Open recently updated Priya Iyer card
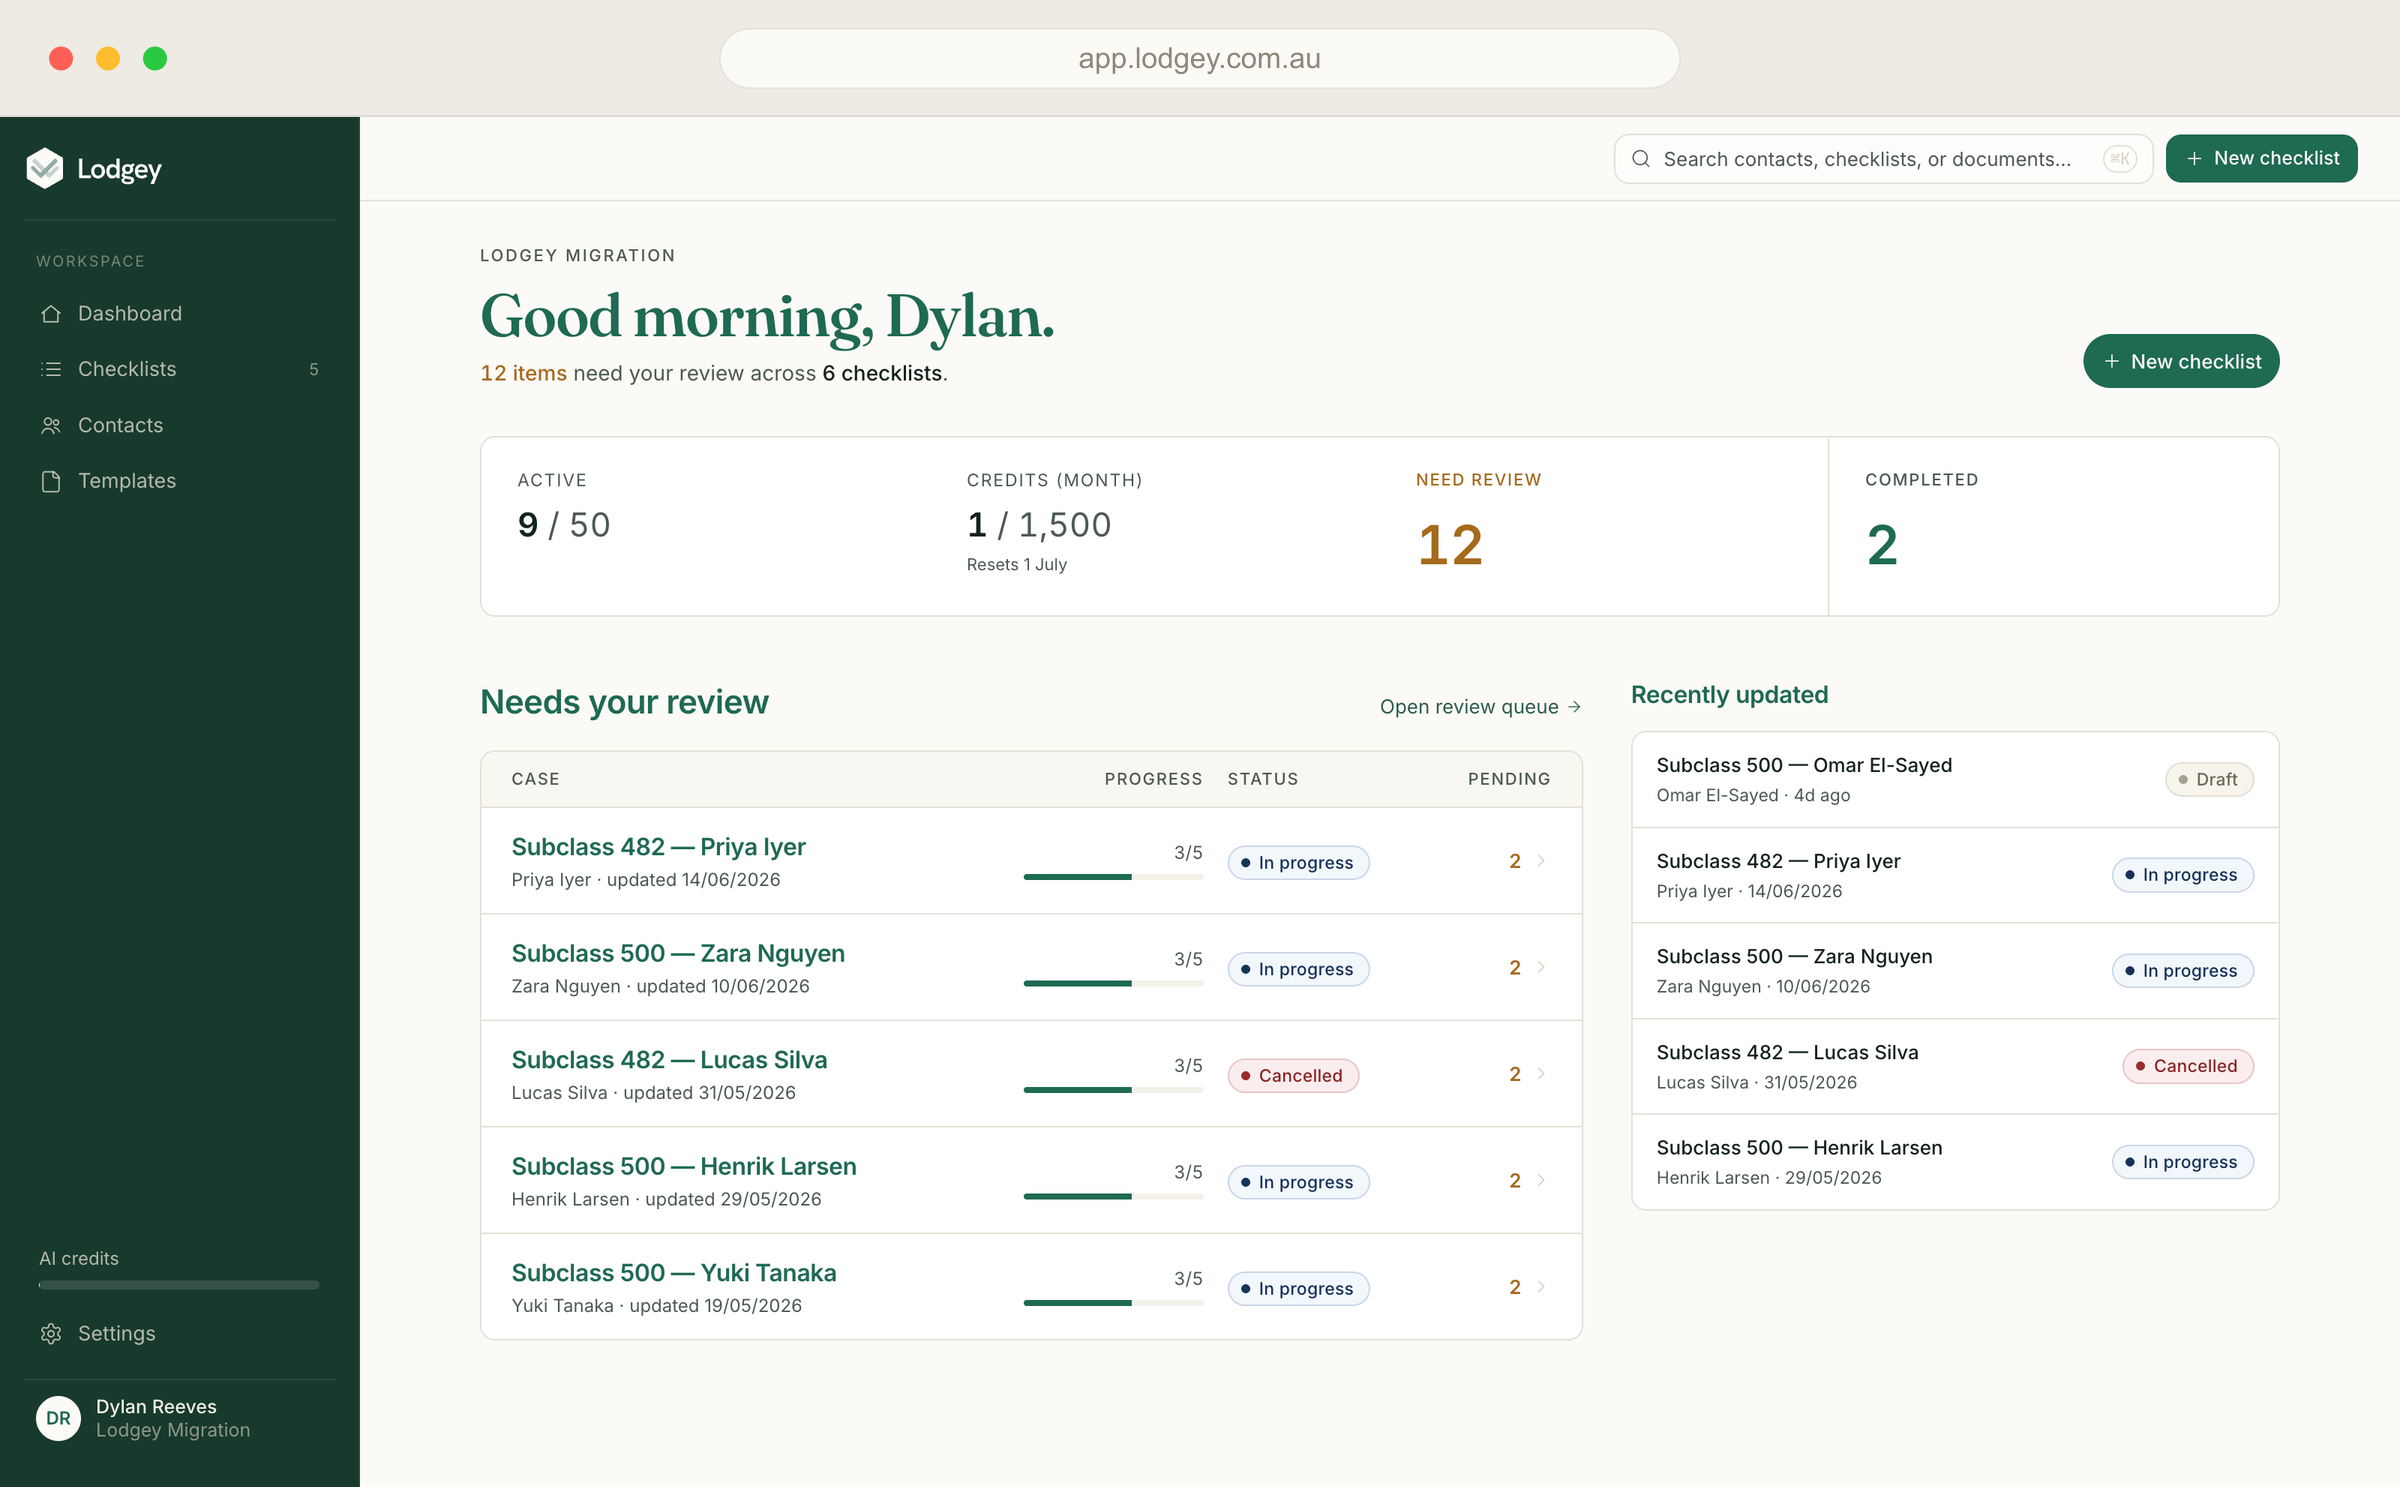2400x1487 pixels. point(1955,875)
